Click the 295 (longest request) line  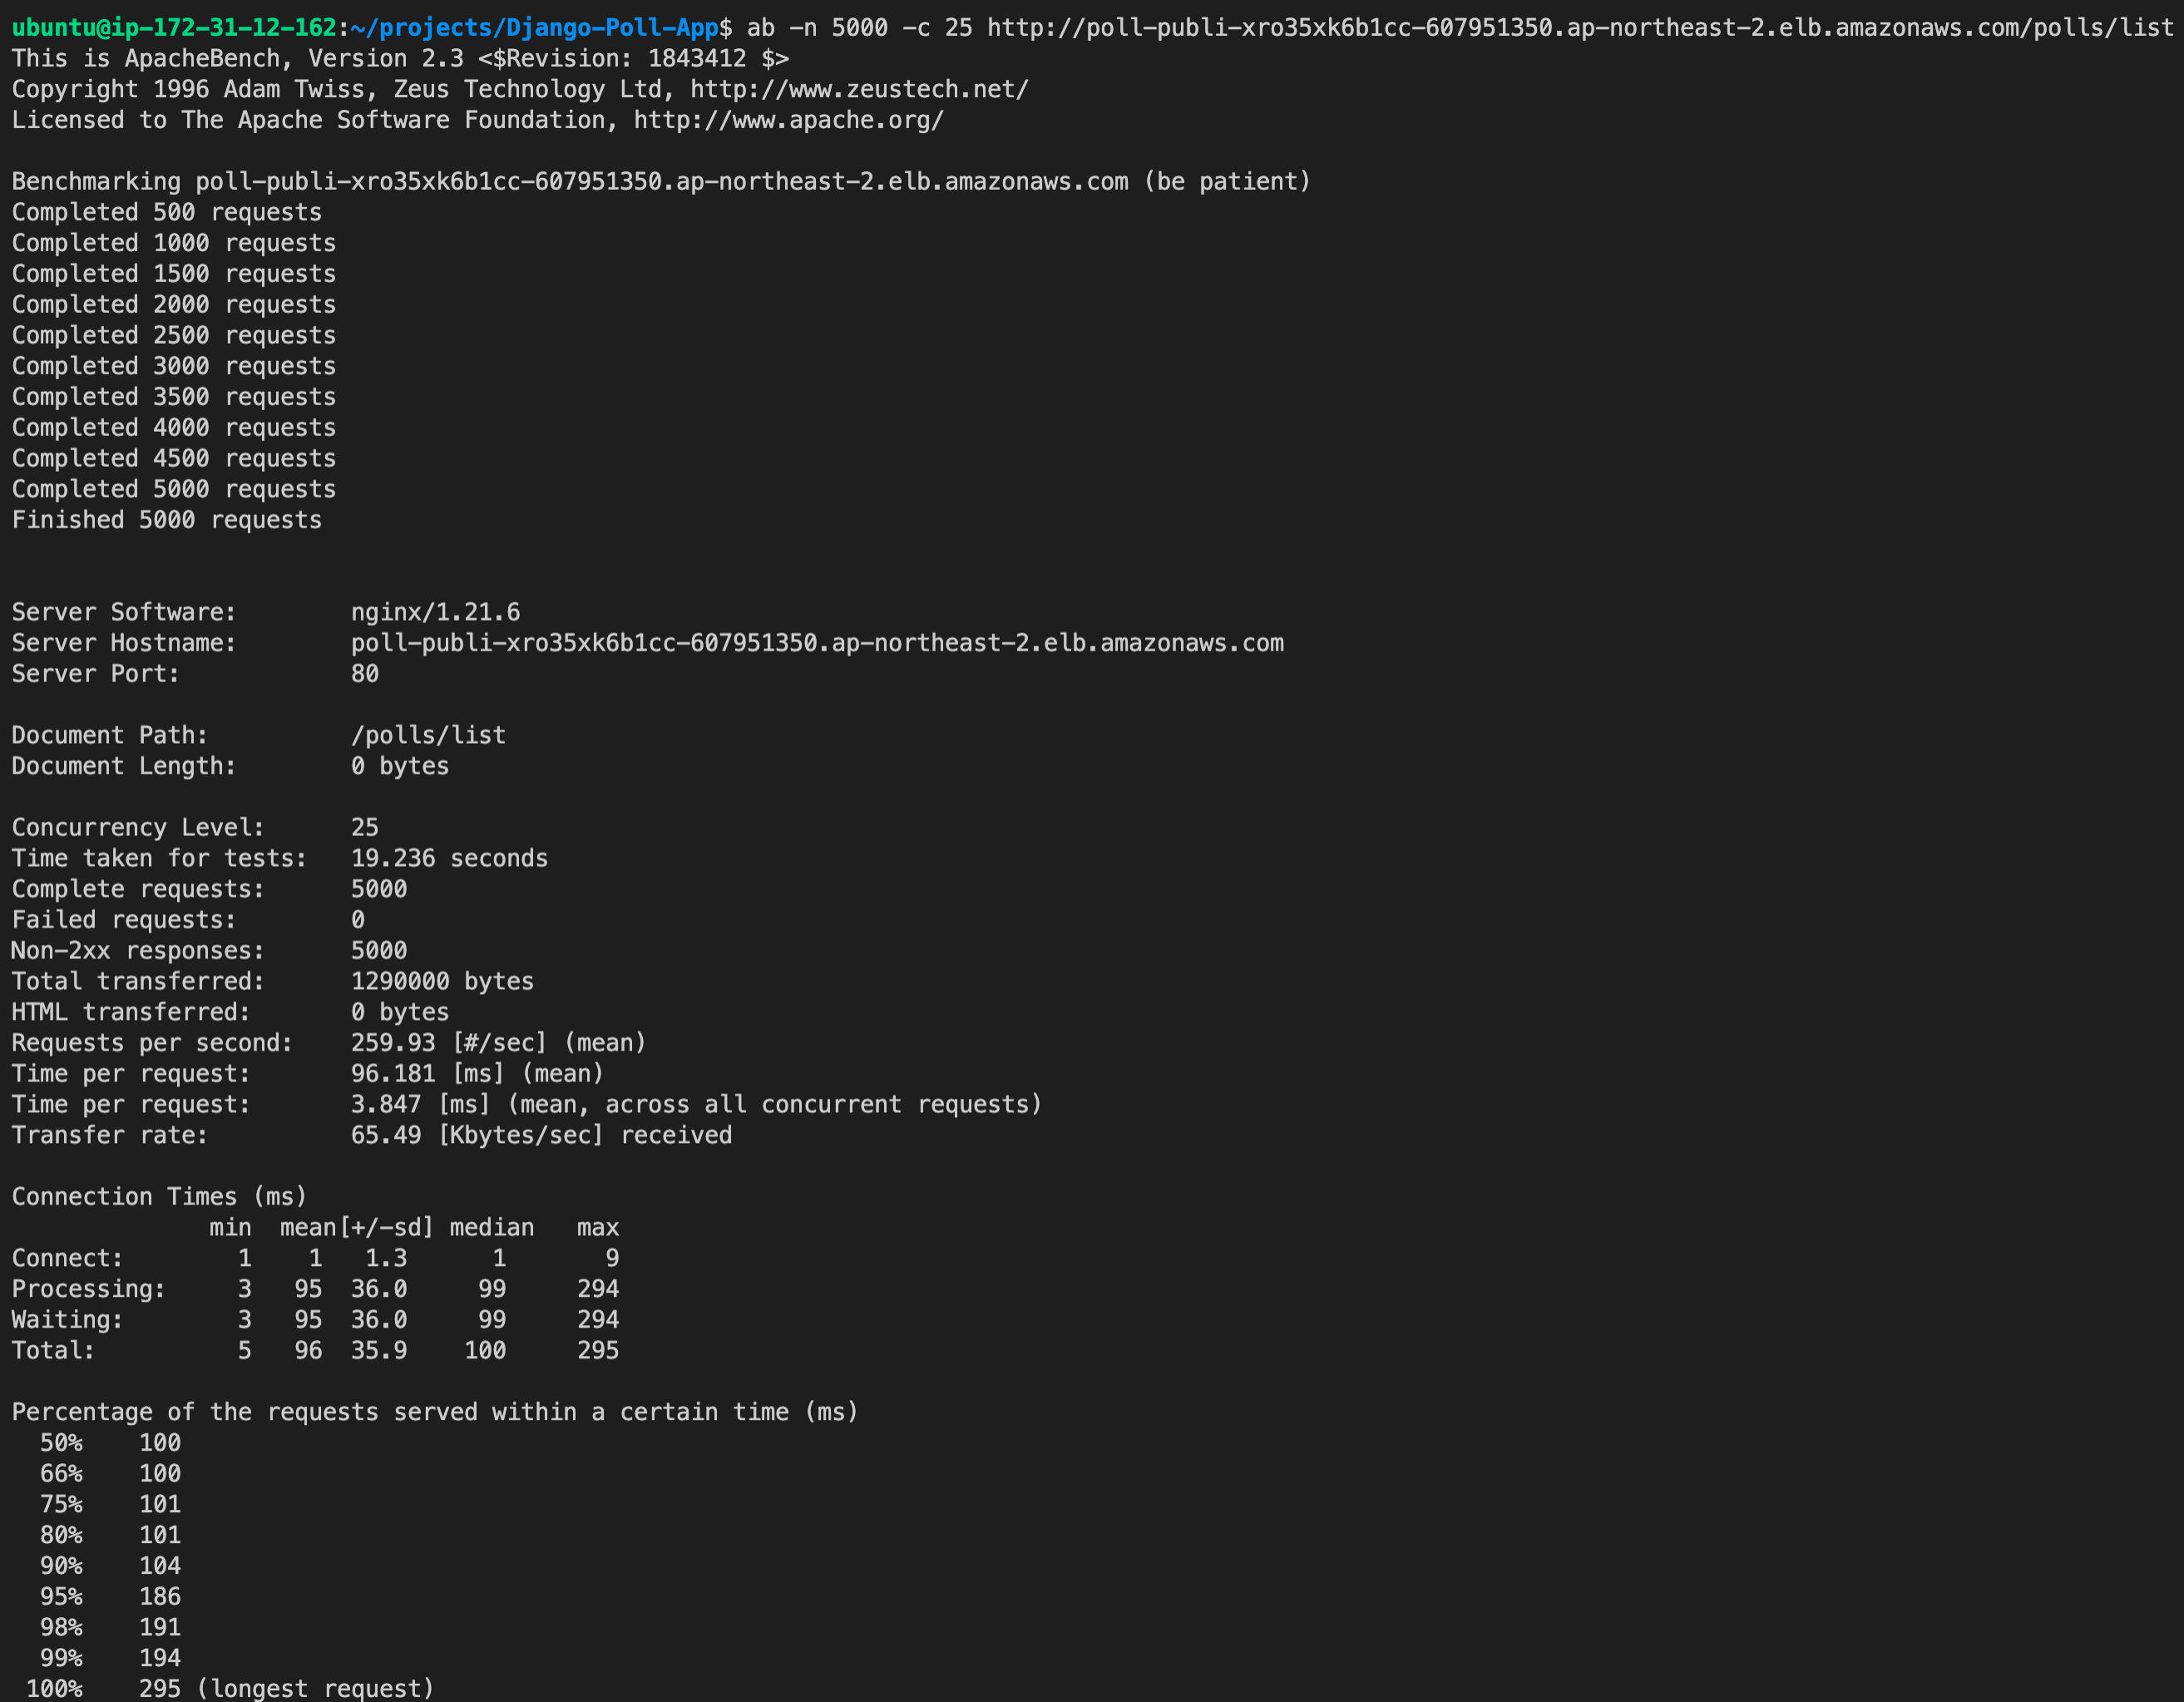click(285, 1688)
